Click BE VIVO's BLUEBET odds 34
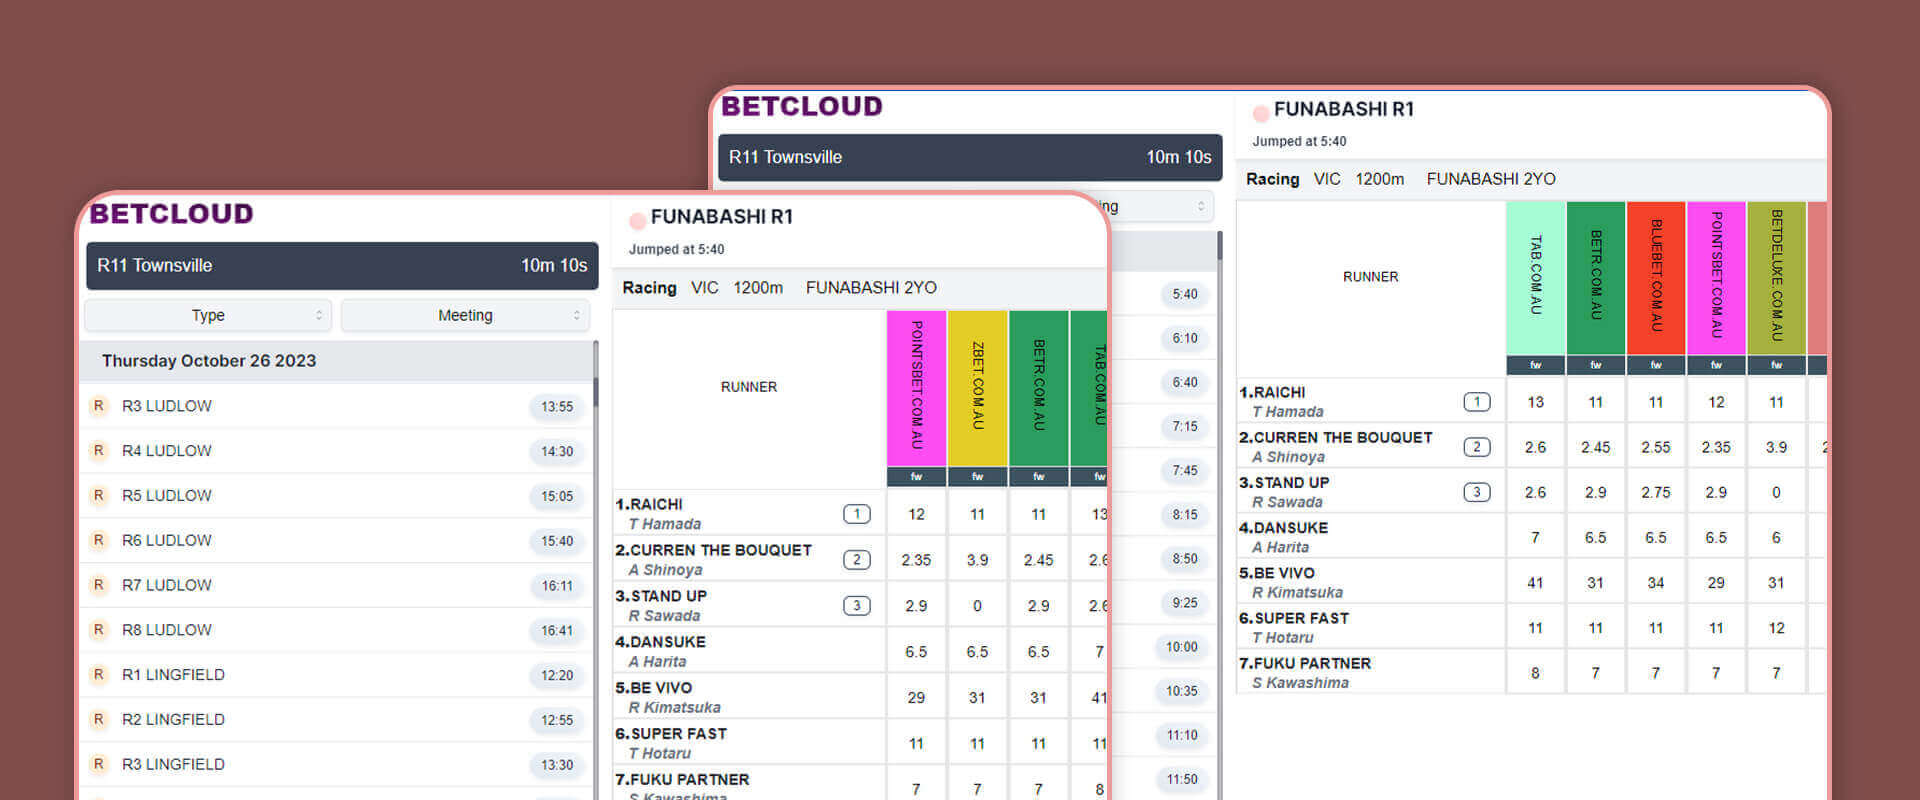Image resolution: width=1920 pixels, height=800 pixels. [x=1656, y=582]
